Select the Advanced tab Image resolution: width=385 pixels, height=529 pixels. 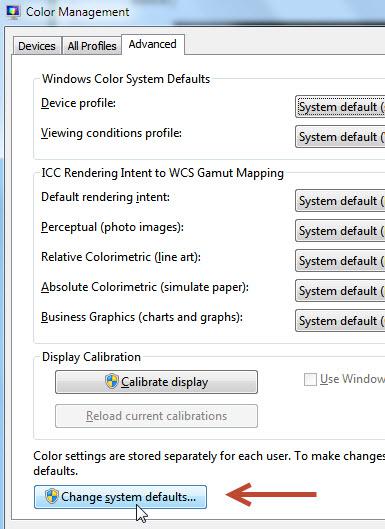pyautogui.click(x=153, y=44)
